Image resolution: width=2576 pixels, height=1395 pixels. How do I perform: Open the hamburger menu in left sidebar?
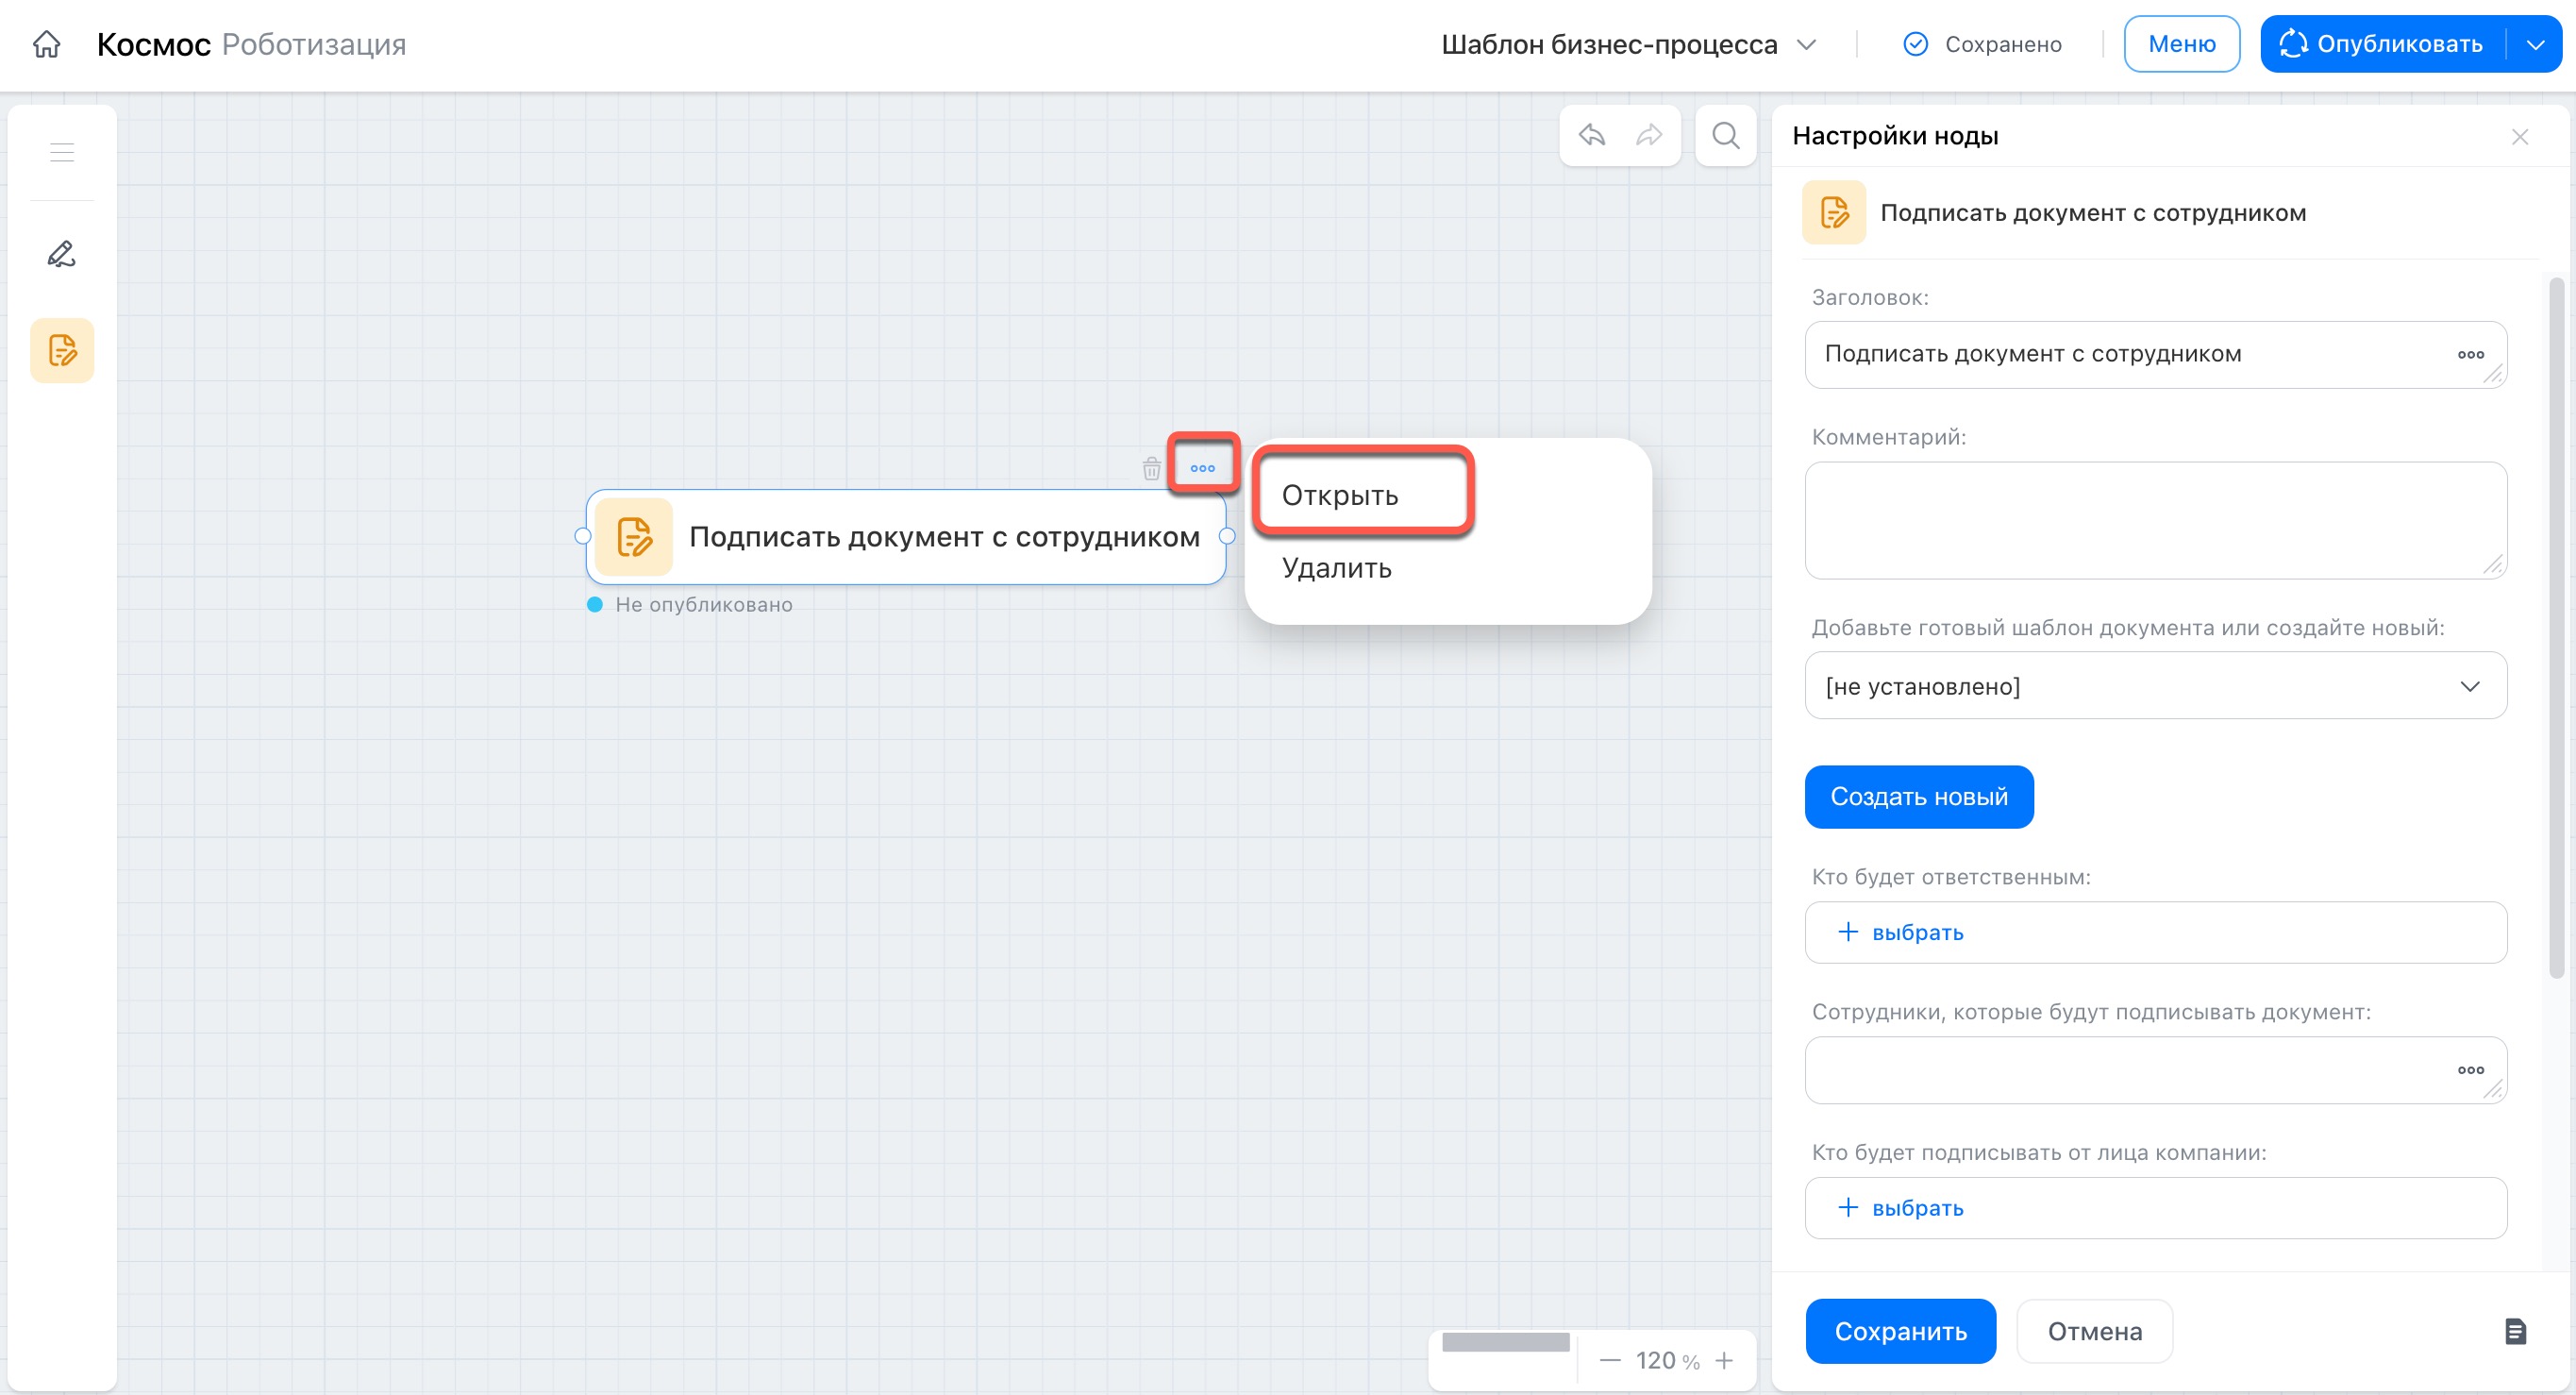62,152
